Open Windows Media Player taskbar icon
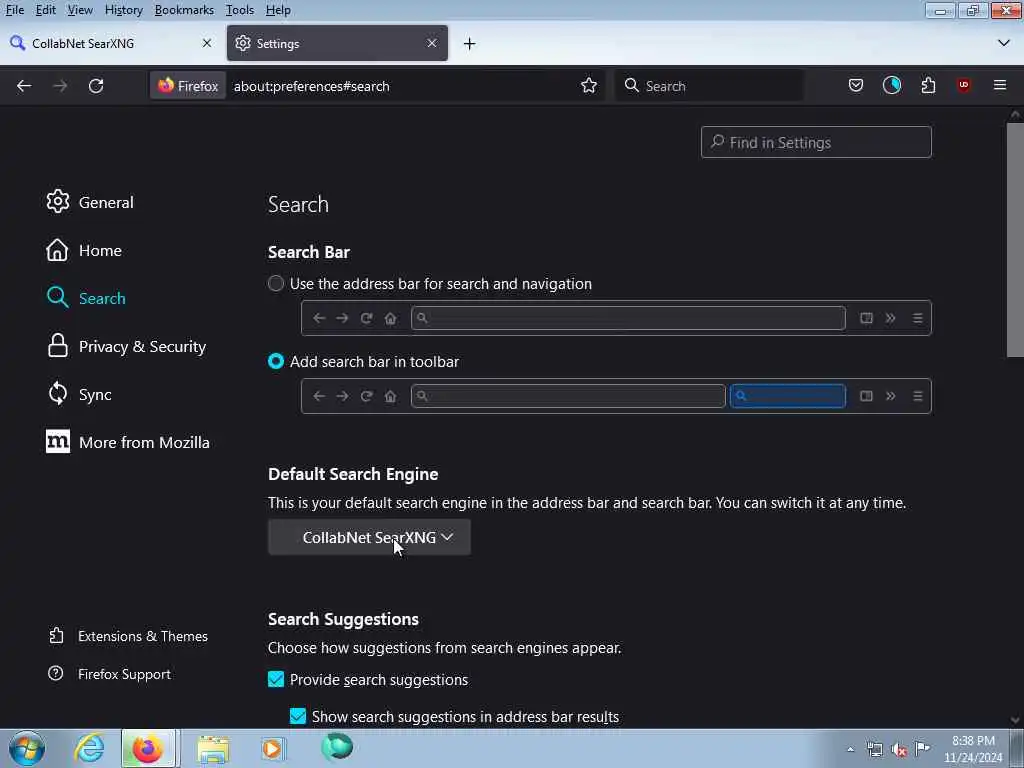The width and height of the screenshot is (1024, 768). click(x=273, y=748)
